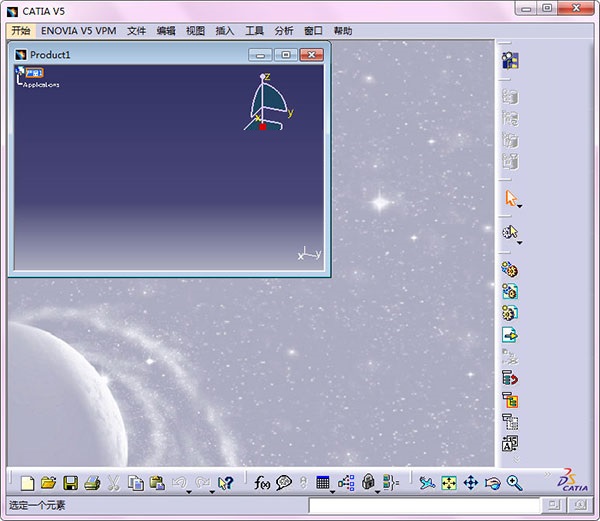The width and height of the screenshot is (600, 521).
Task: Click the Cut scissors icon
Action: pyautogui.click(x=113, y=483)
